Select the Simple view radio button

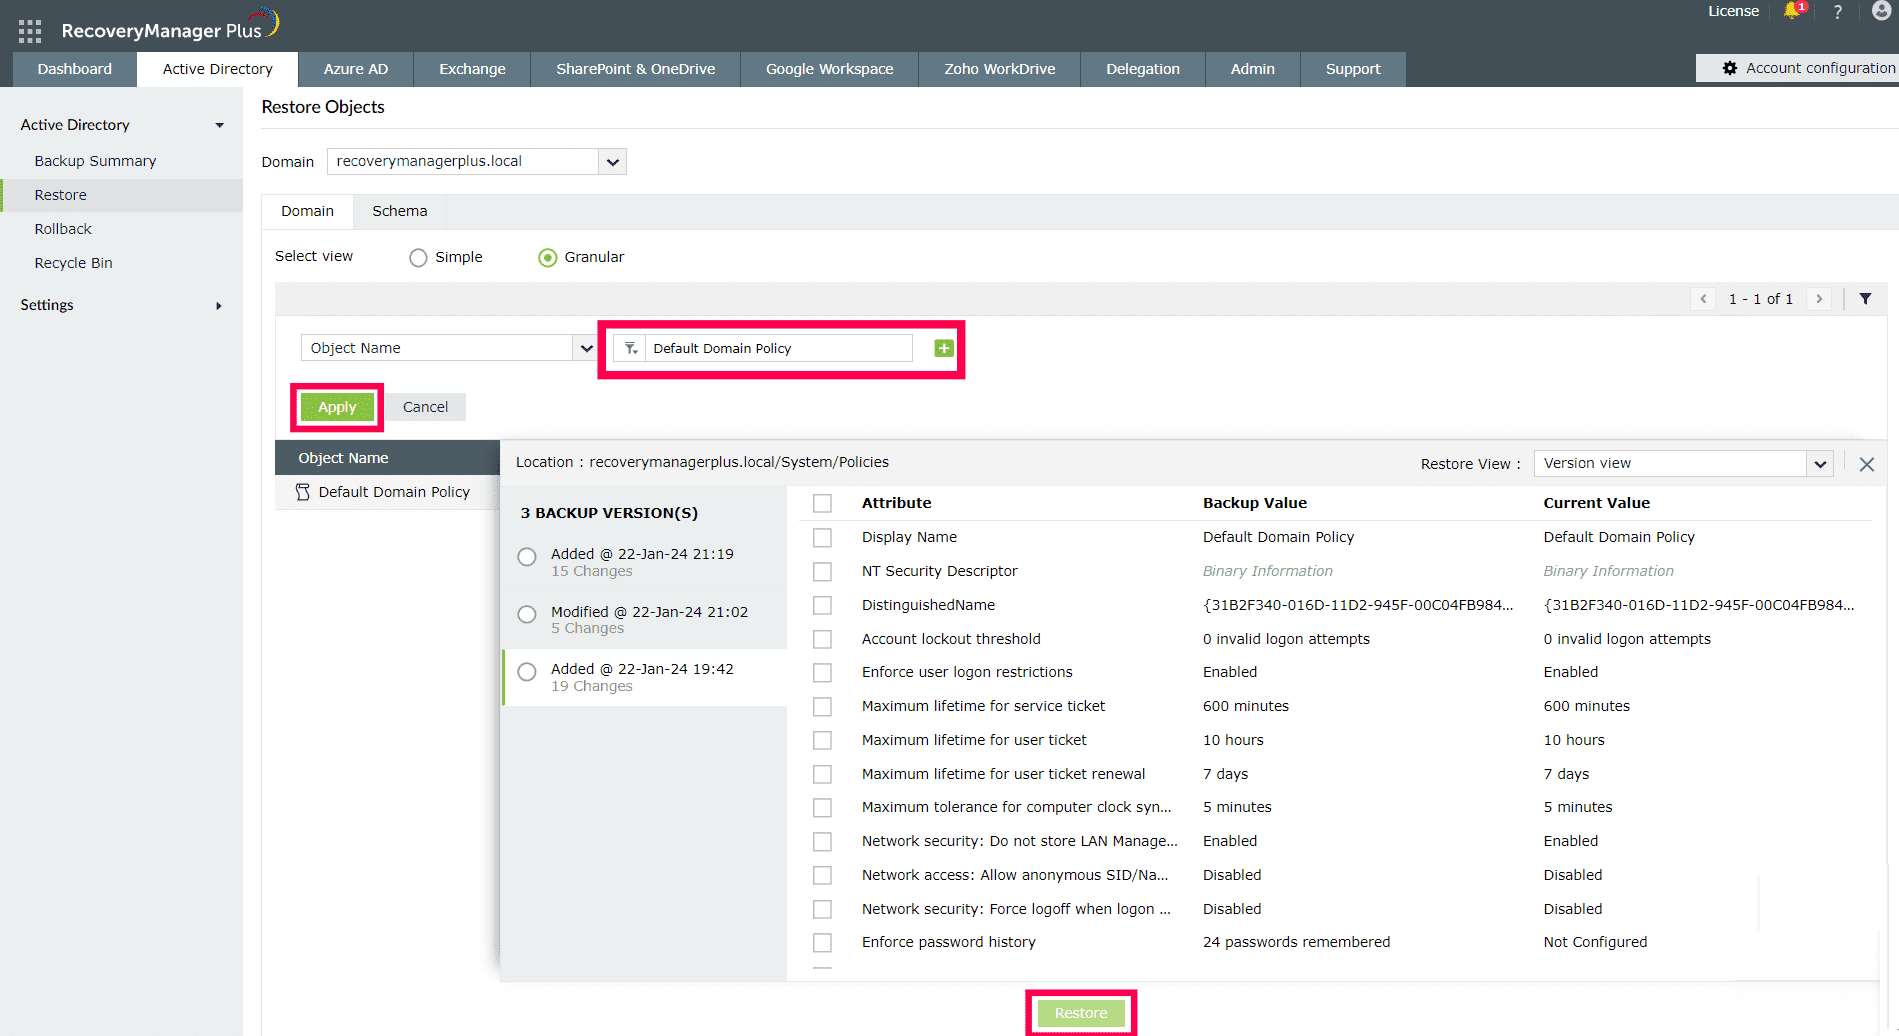418,258
